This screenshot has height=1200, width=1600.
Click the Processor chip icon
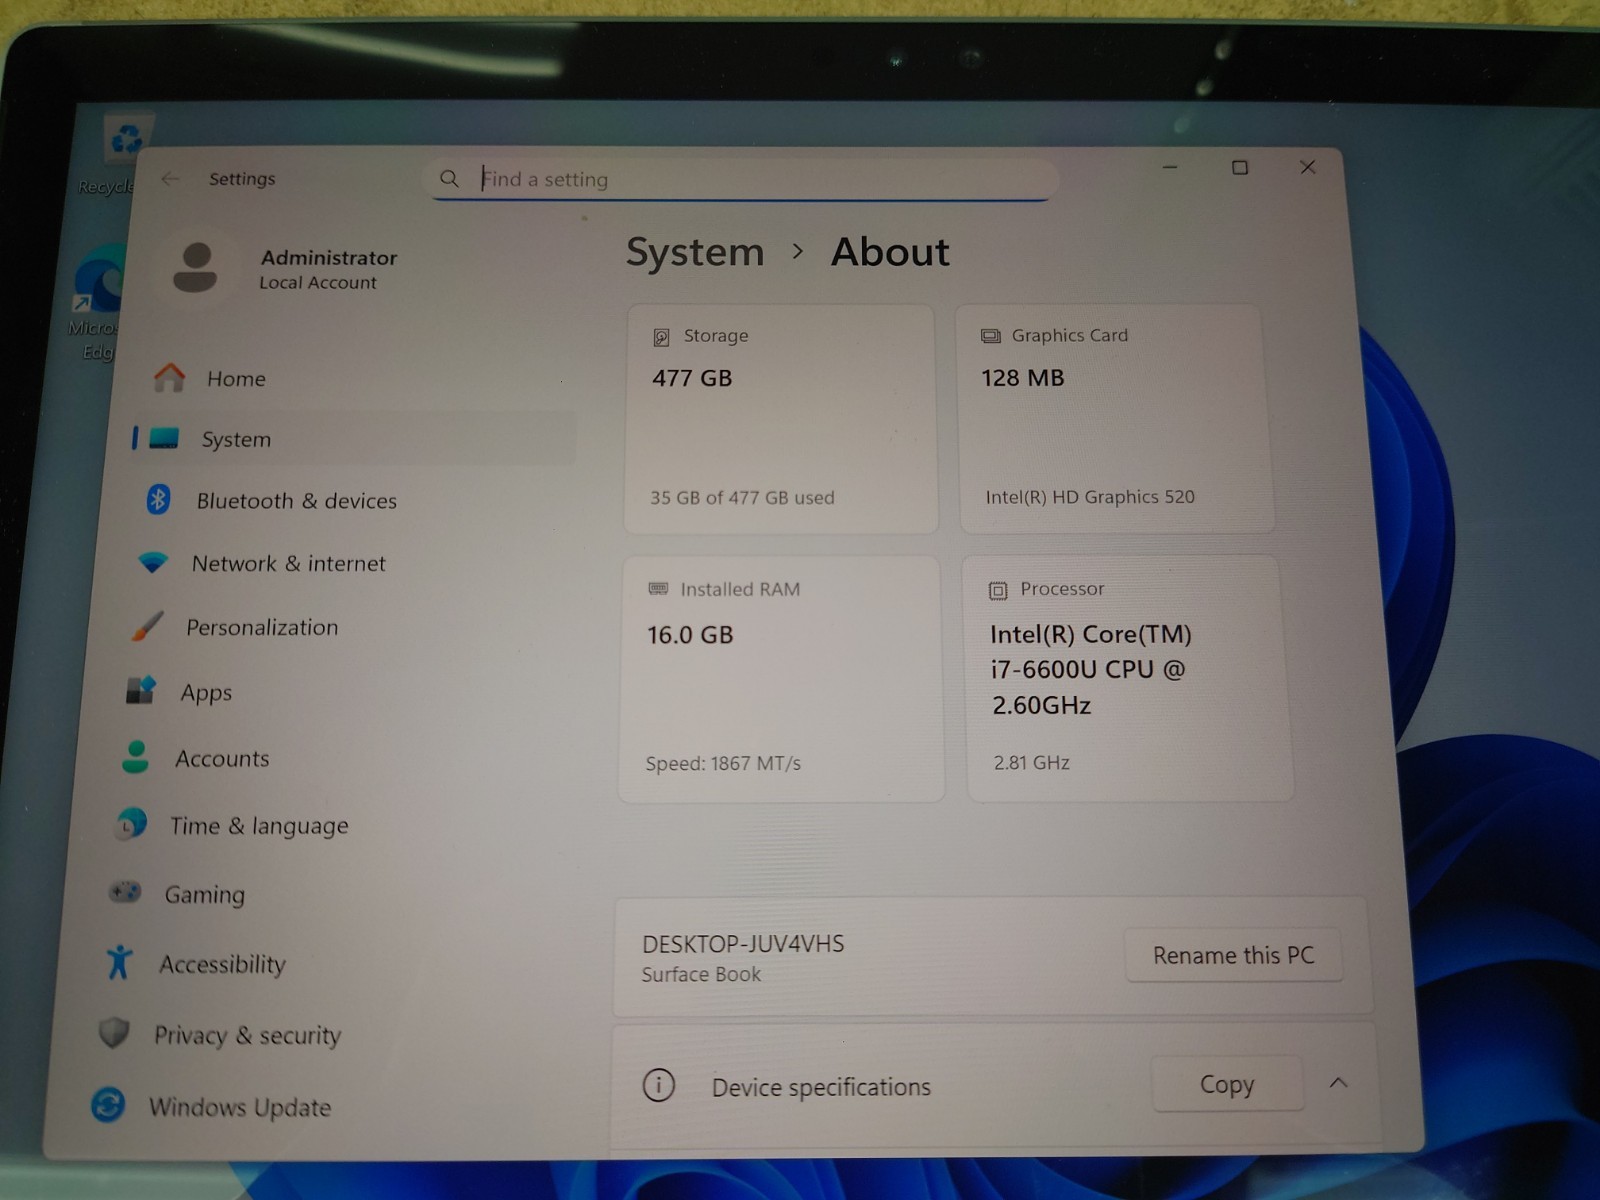pos(998,591)
